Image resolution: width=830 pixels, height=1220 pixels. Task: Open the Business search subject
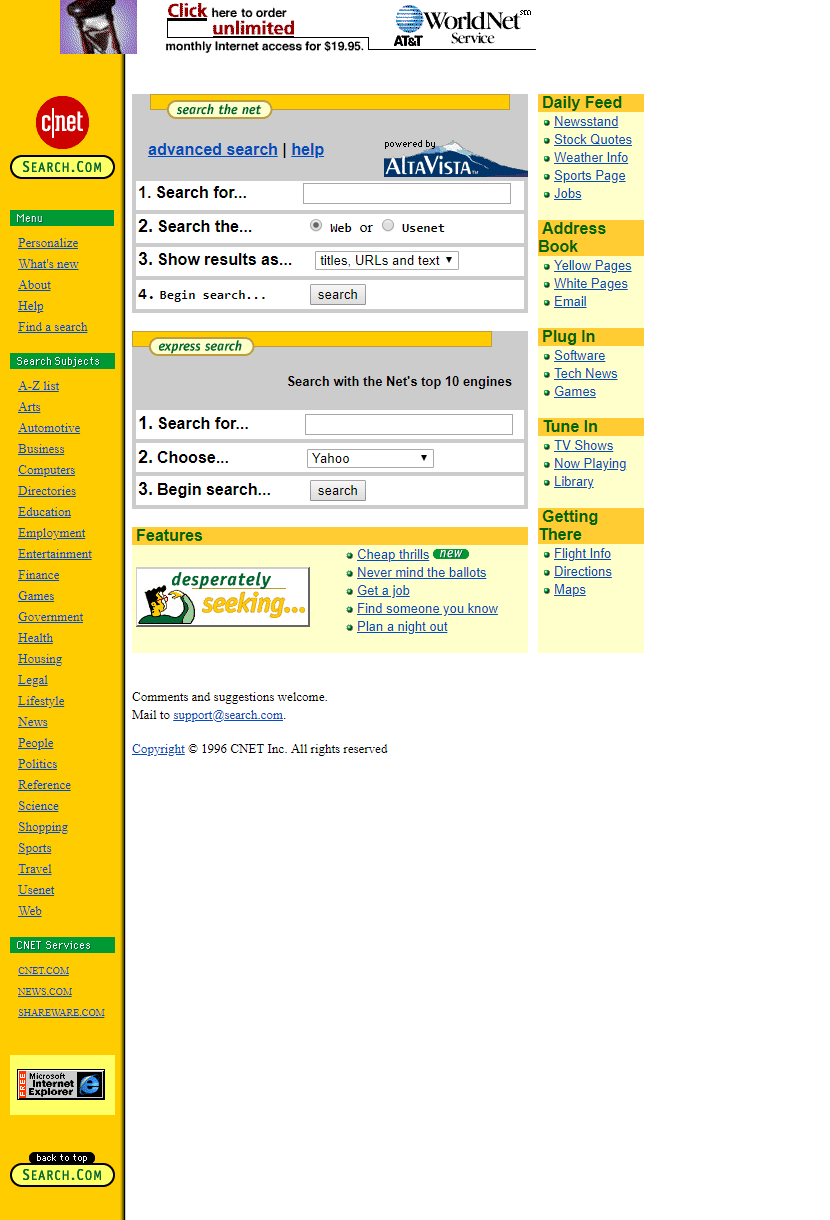click(41, 449)
